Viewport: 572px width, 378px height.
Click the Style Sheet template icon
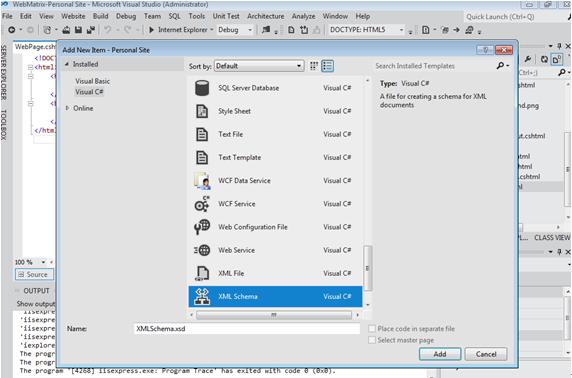pos(202,111)
